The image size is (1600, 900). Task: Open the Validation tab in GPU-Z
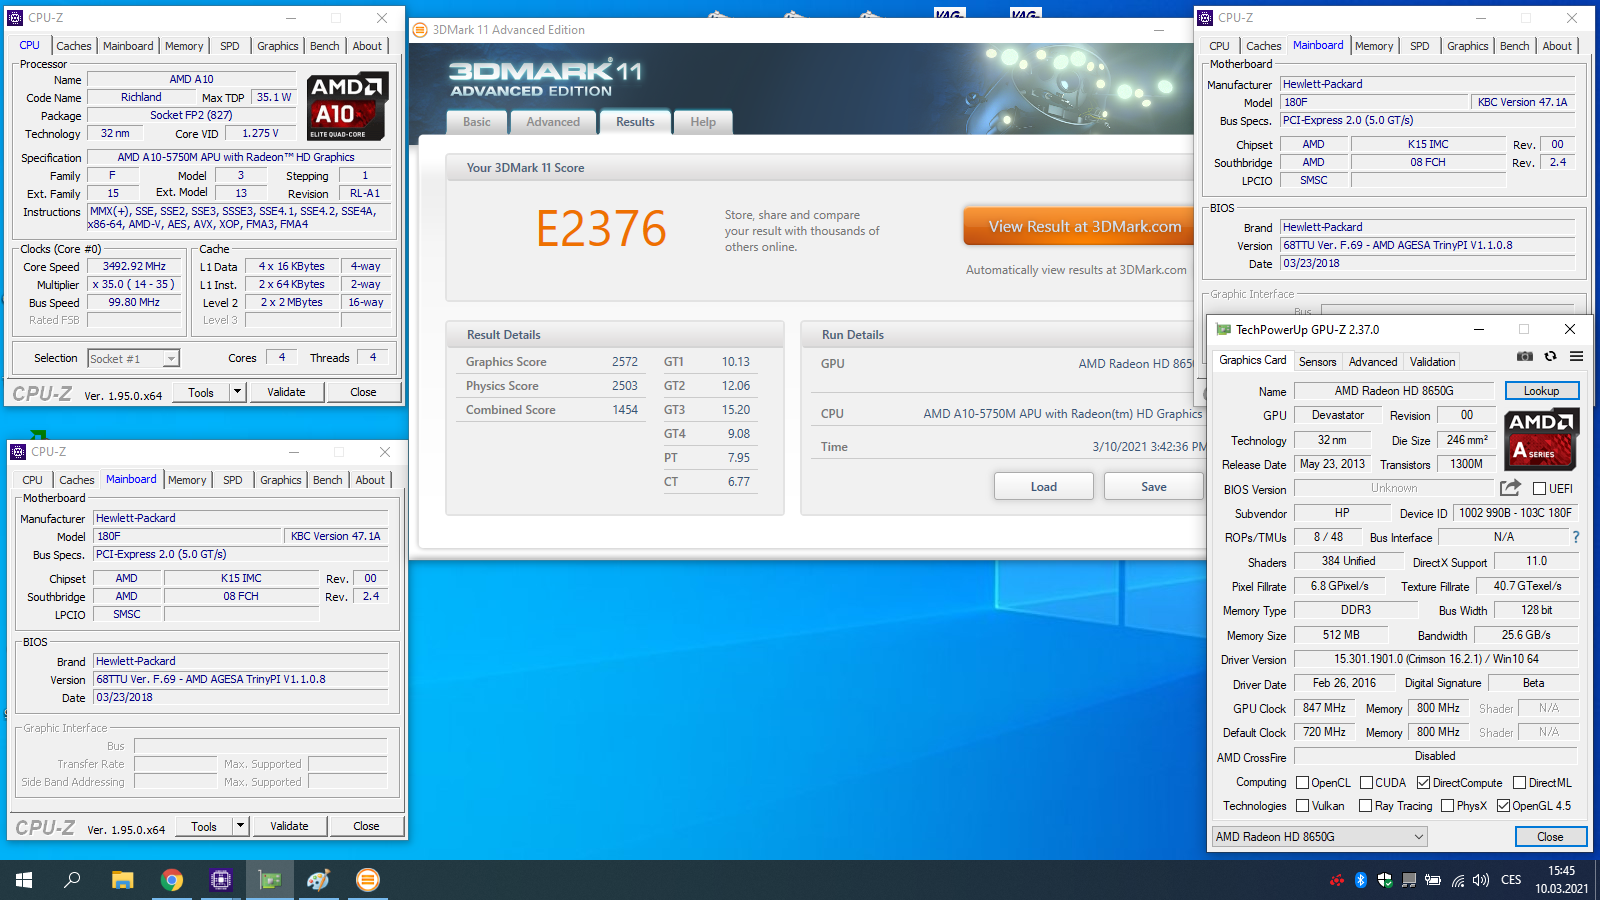[1432, 362]
